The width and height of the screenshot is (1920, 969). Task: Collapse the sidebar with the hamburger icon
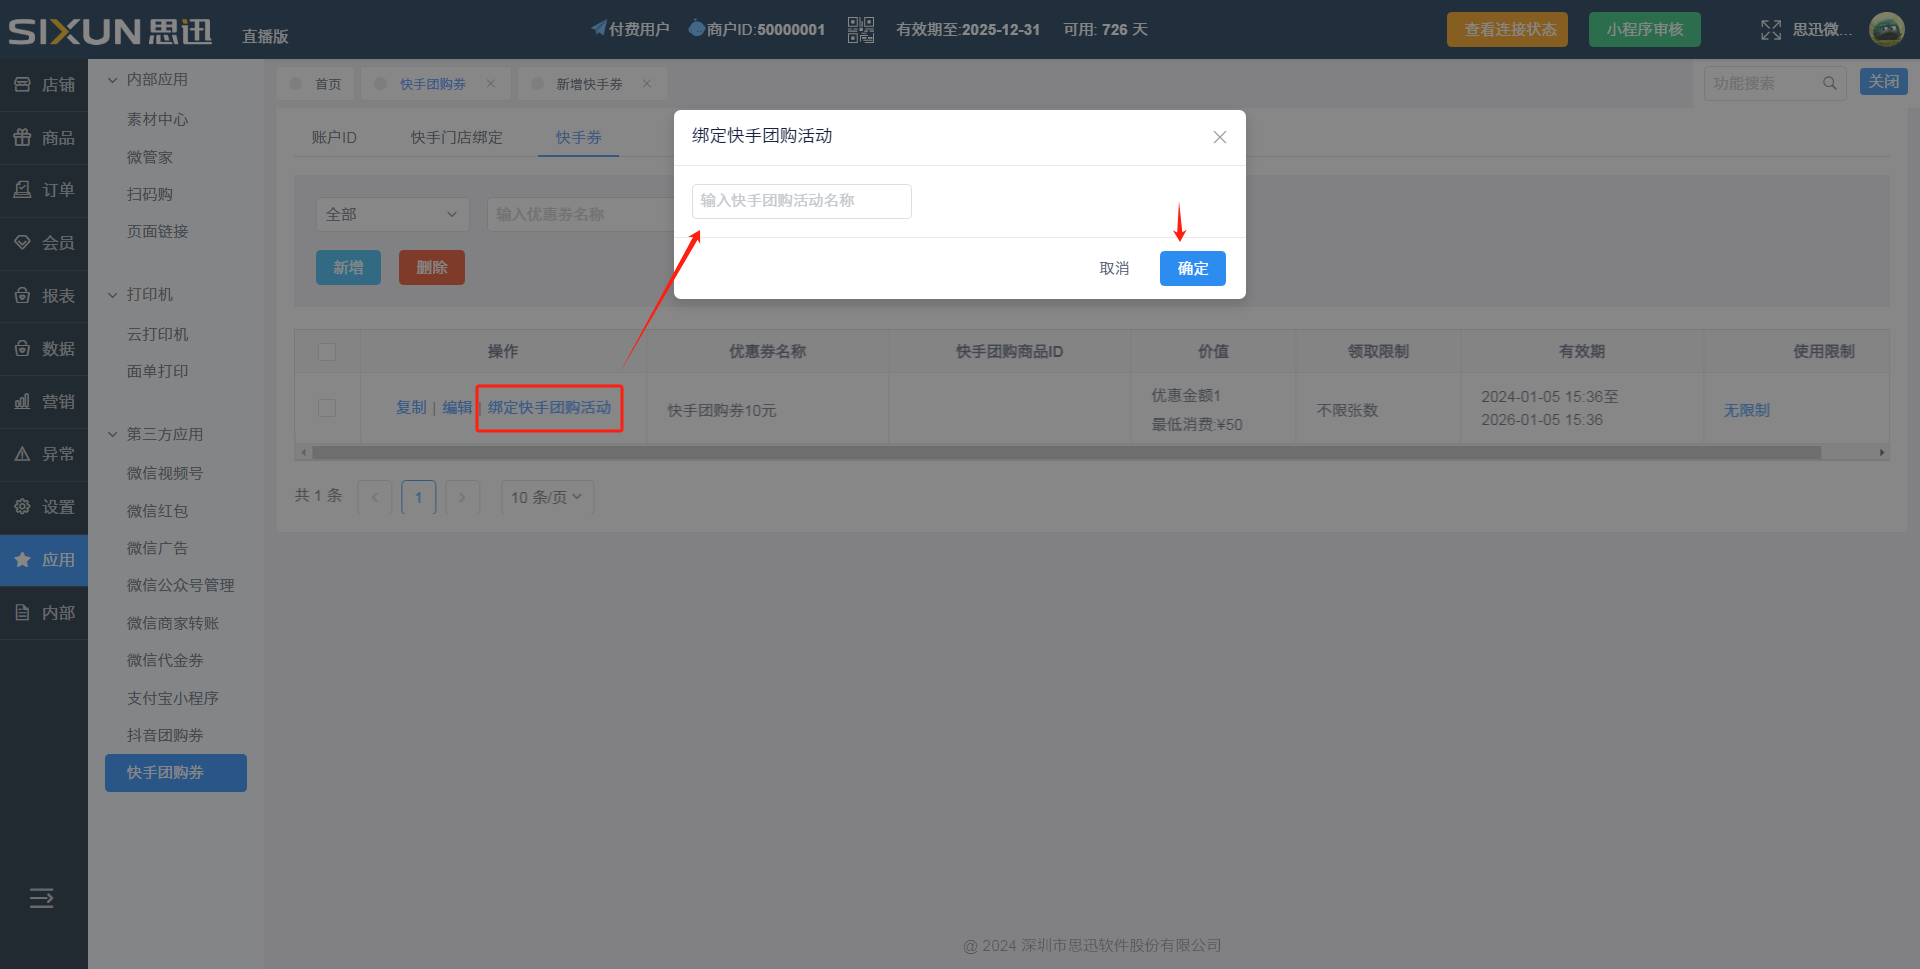point(42,898)
